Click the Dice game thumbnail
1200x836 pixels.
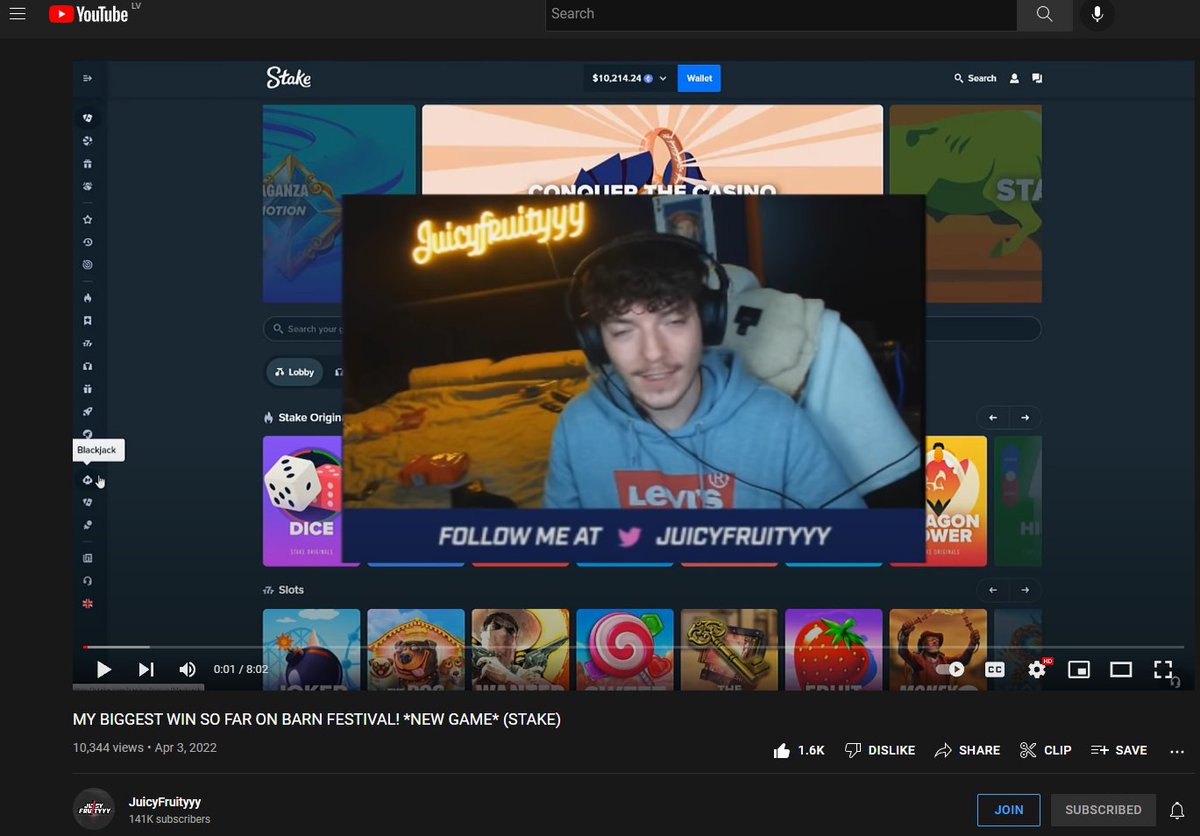coord(302,501)
